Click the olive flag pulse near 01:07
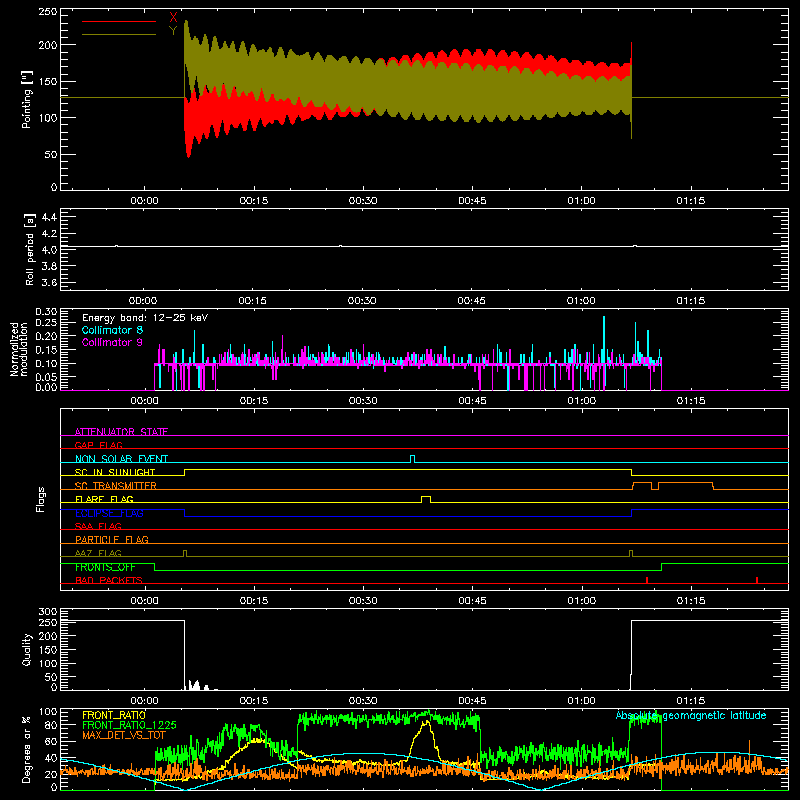 click(x=631, y=553)
